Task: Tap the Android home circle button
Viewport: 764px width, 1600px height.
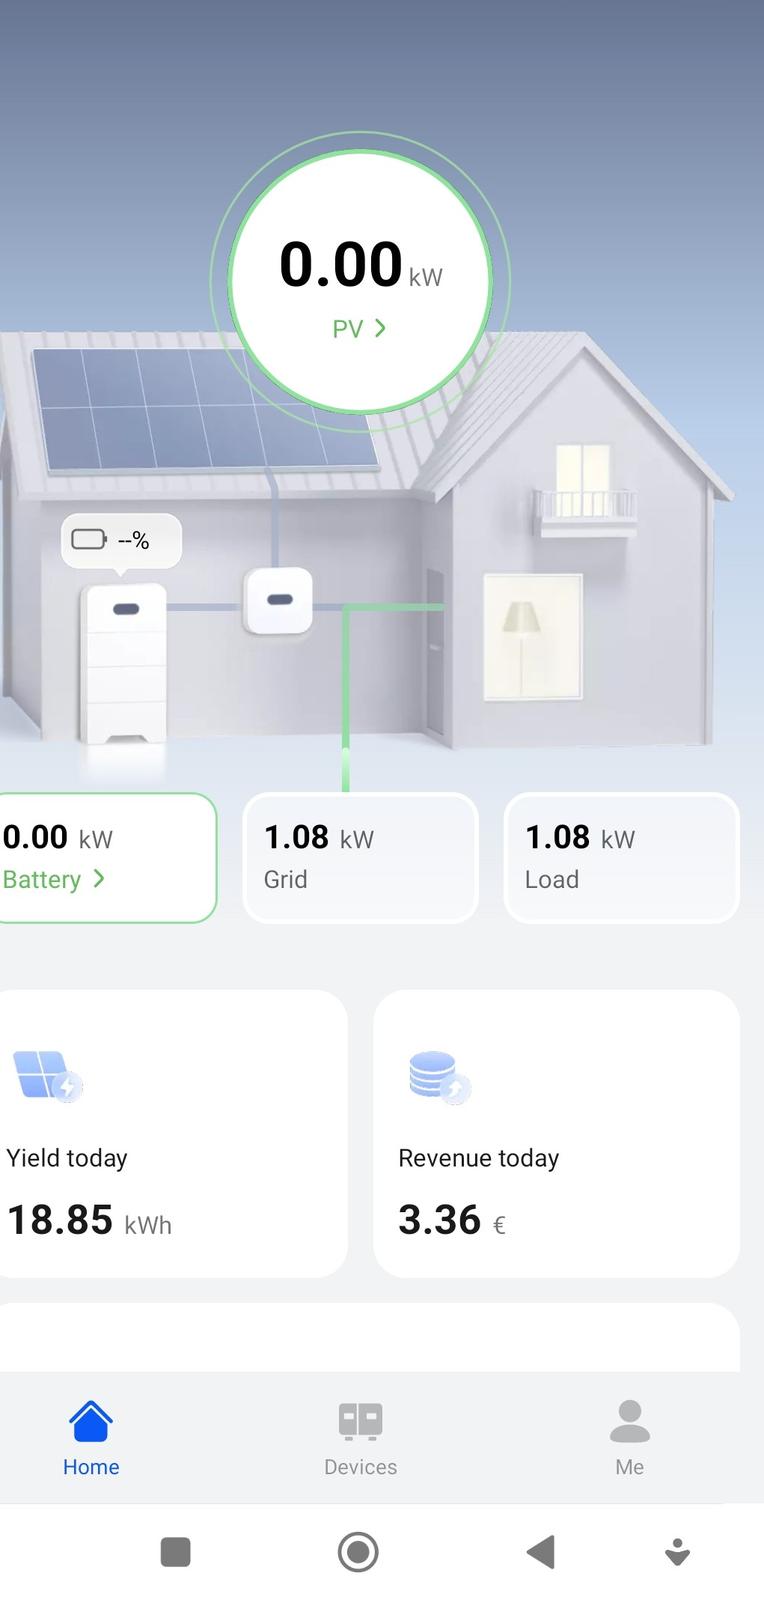Action: coord(358,1552)
